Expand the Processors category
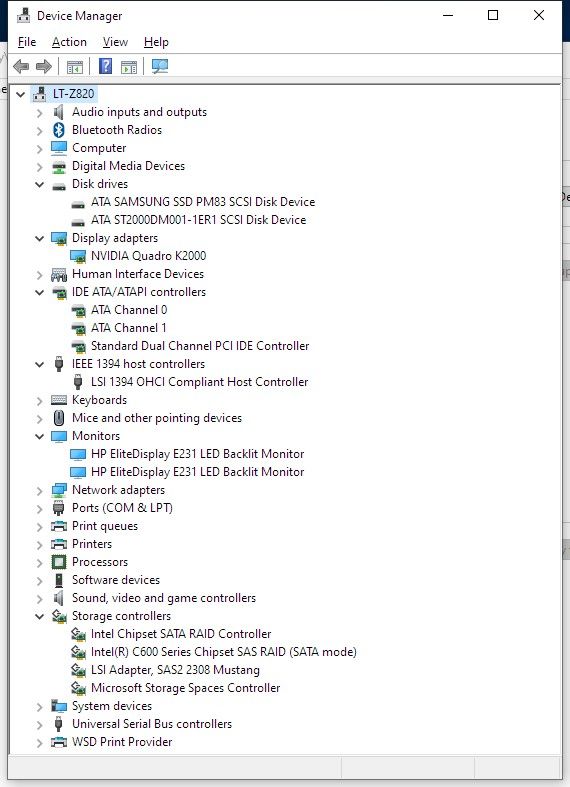The image size is (570, 787). [x=40, y=563]
